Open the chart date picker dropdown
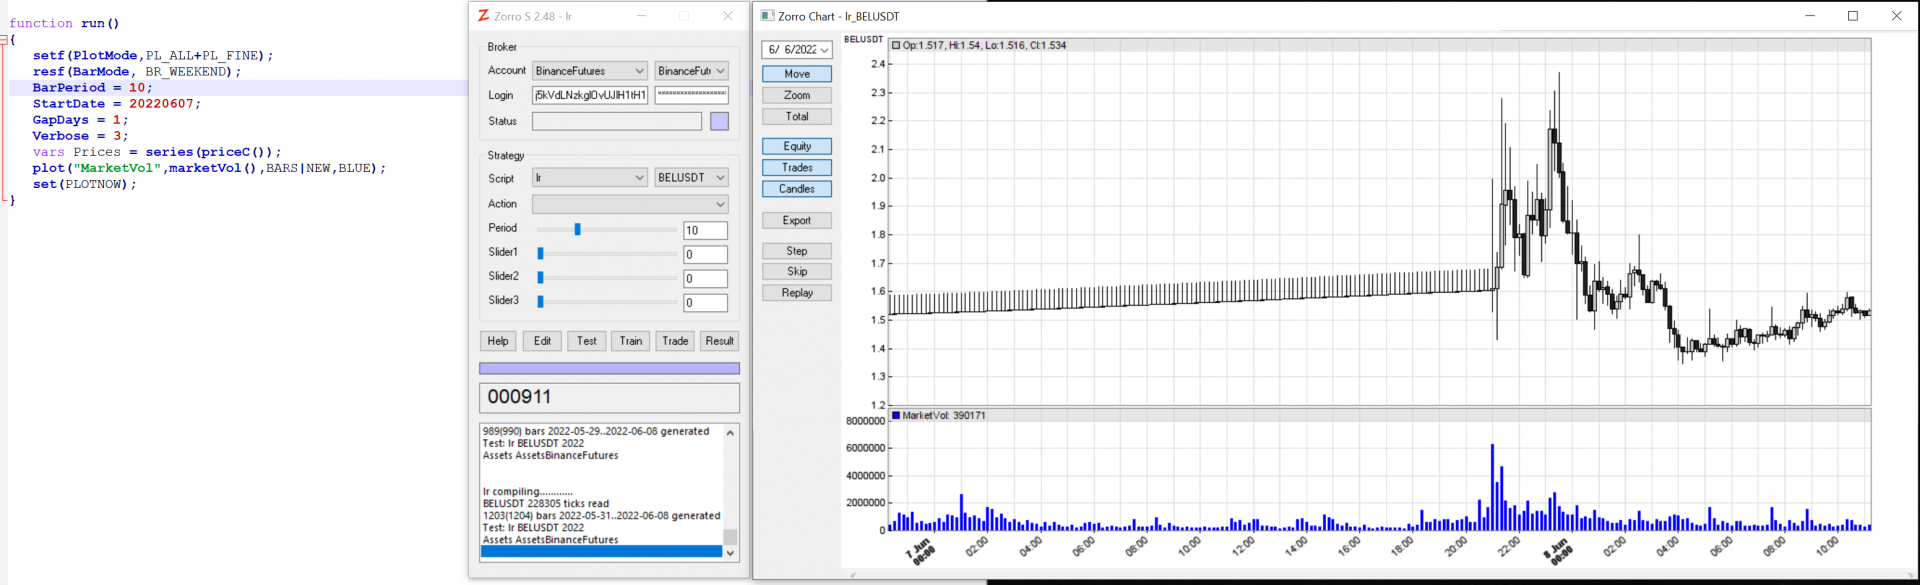The width and height of the screenshot is (1920, 585). (x=824, y=50)
